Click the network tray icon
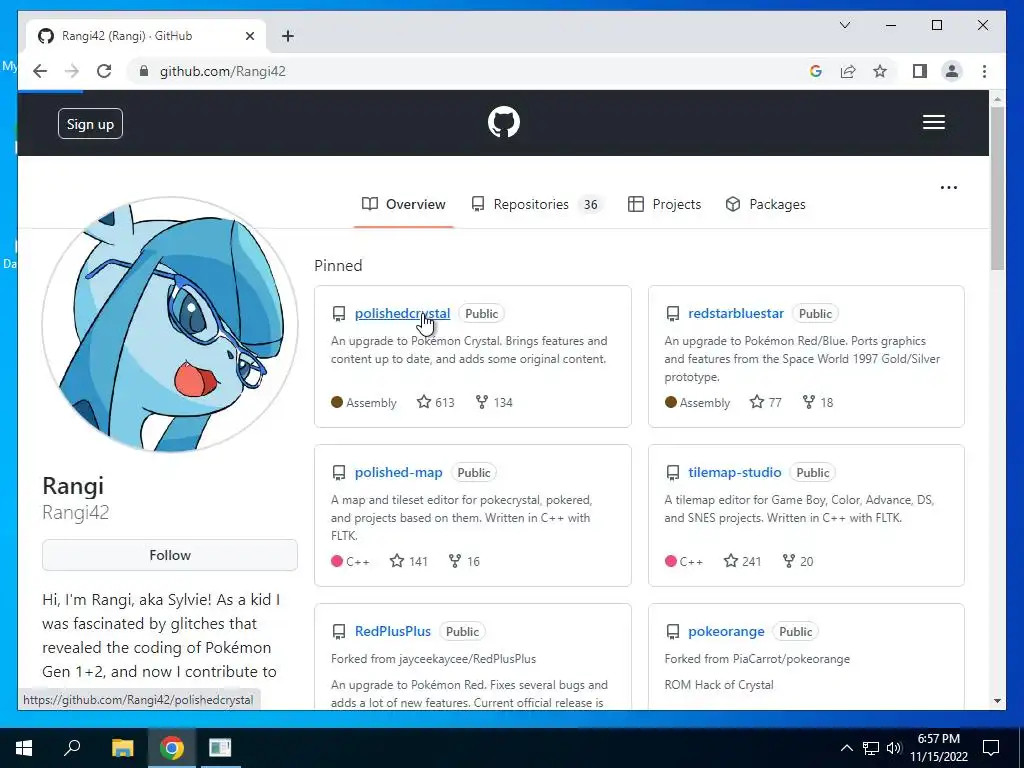Viewport: 1024px width, 768px height. click(x=871, y=748)
